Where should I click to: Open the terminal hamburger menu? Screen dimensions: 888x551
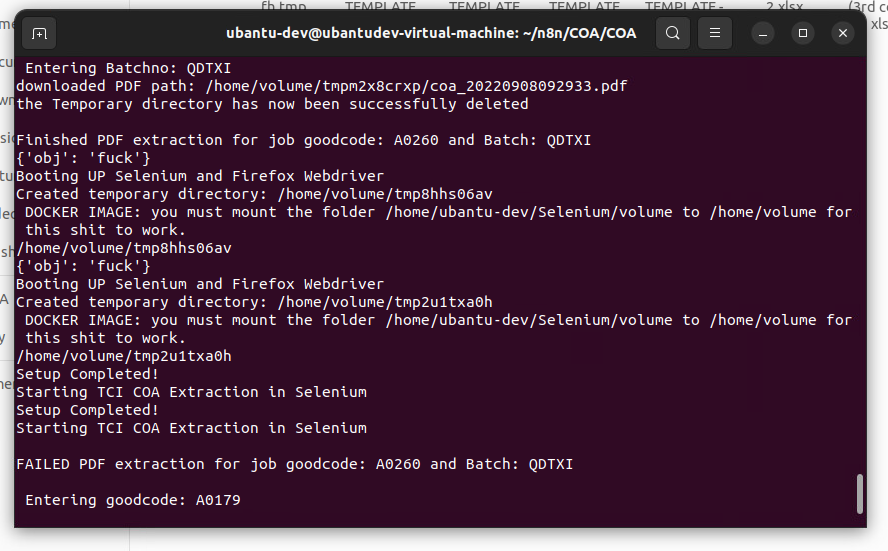(x=715, y=33)
